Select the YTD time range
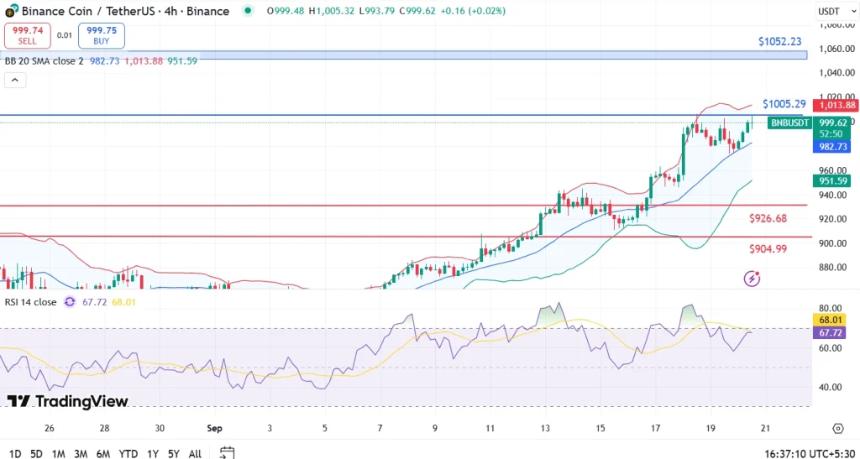 tap(128, 454)
